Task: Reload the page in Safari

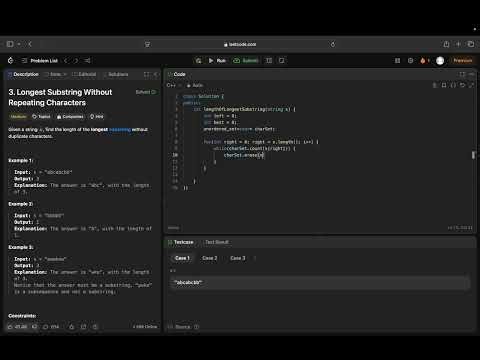Action: (333, 44)
